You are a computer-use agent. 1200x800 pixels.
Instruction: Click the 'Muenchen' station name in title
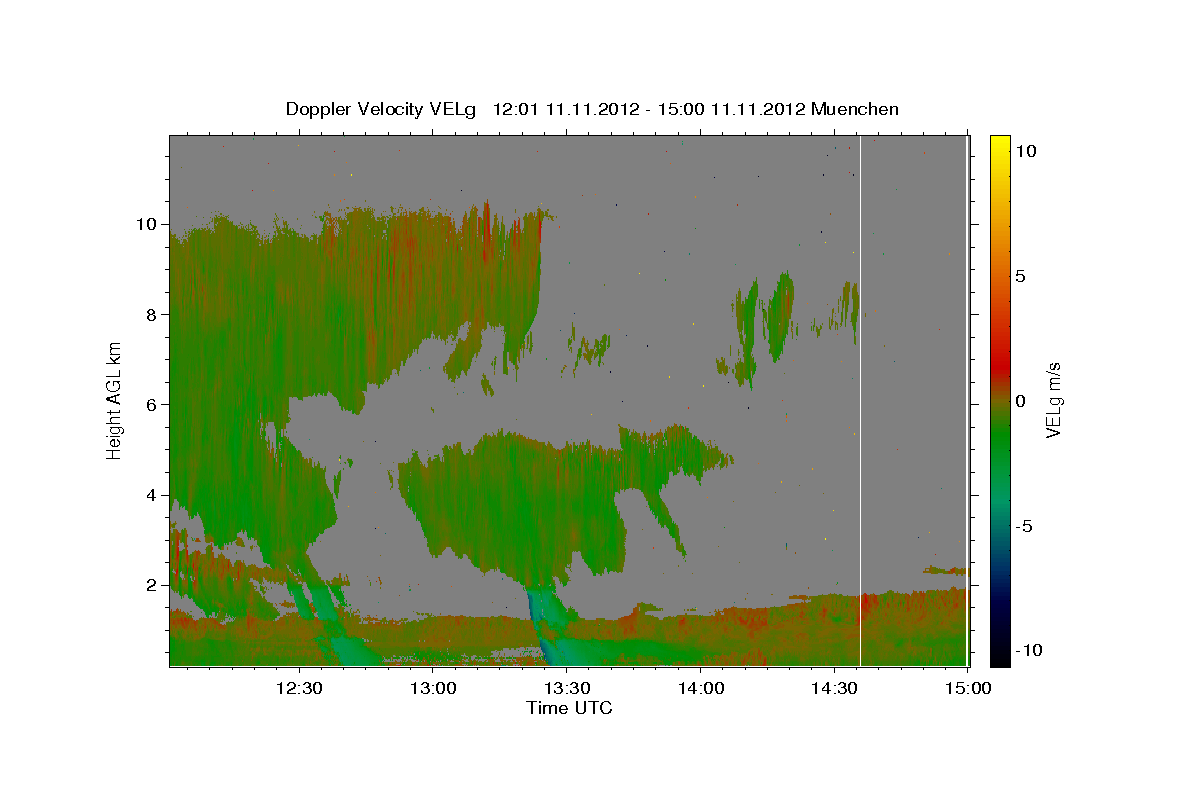point(855,109)
